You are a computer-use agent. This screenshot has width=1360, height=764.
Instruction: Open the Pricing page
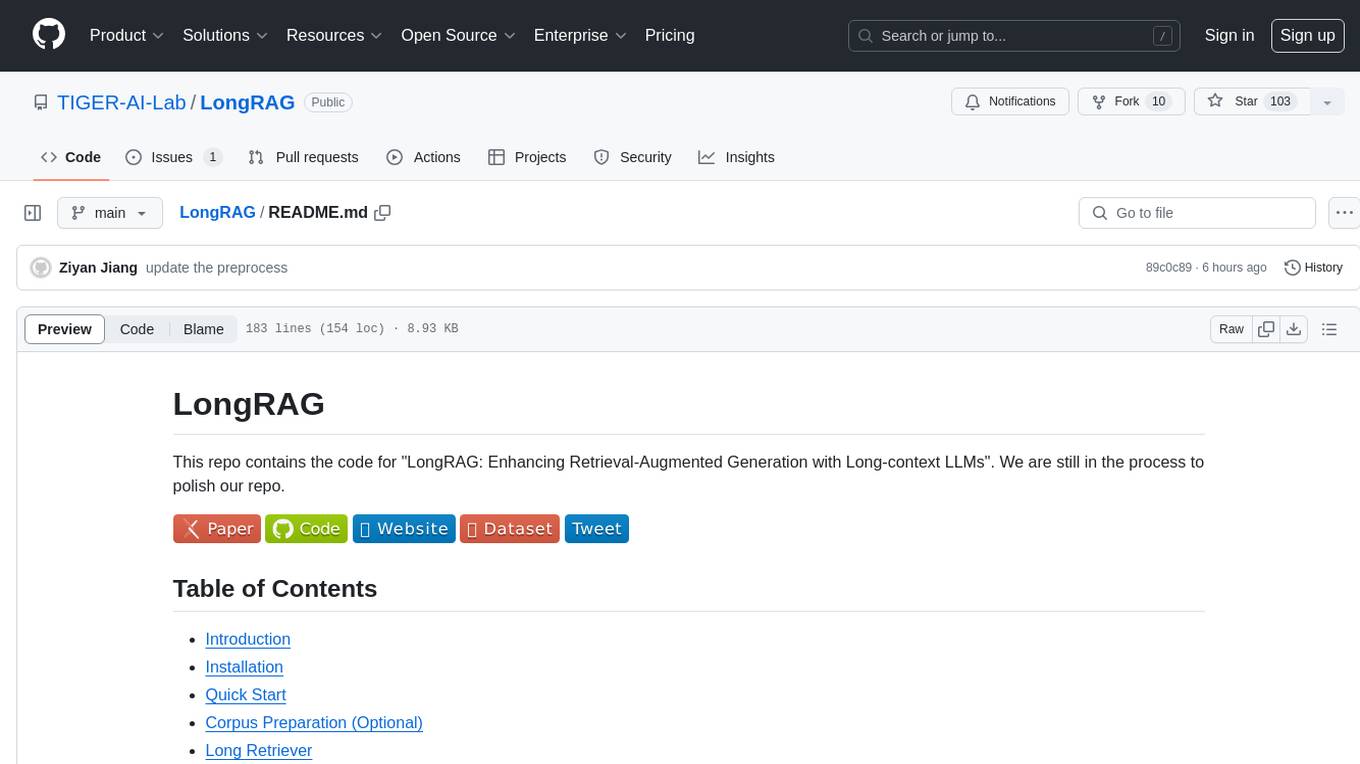[670, 35]
